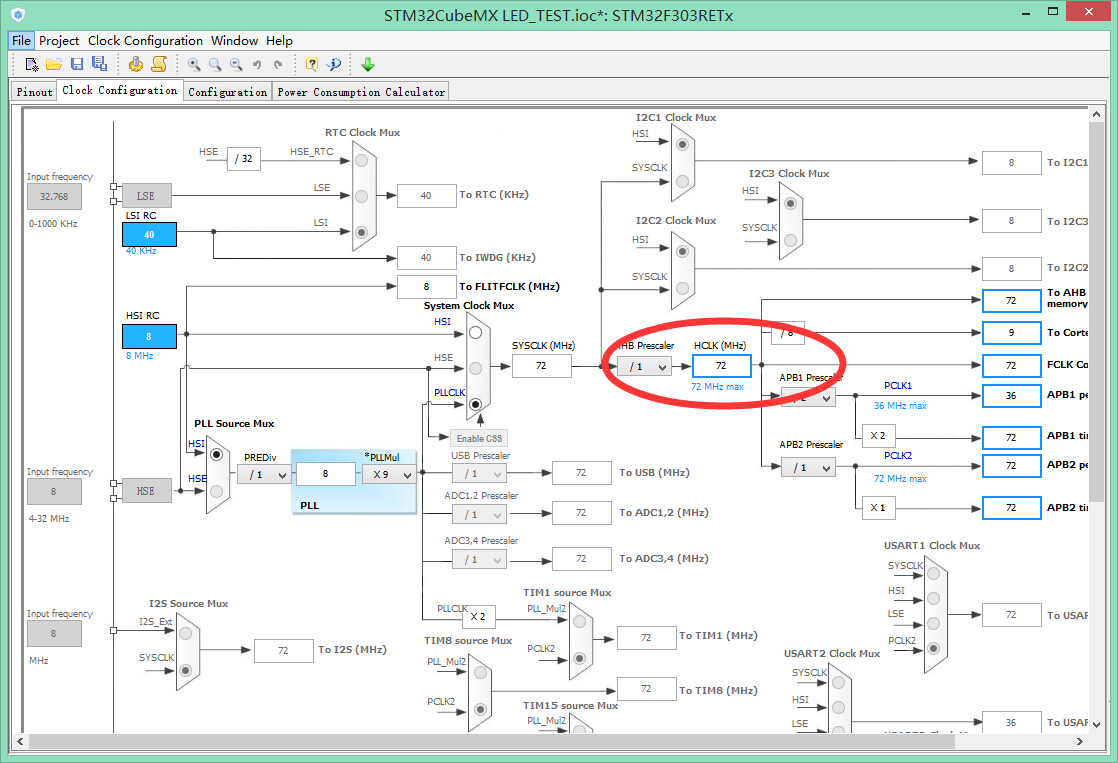Click the blue info bubble icon
The image size is (1118, 763).
334,64
